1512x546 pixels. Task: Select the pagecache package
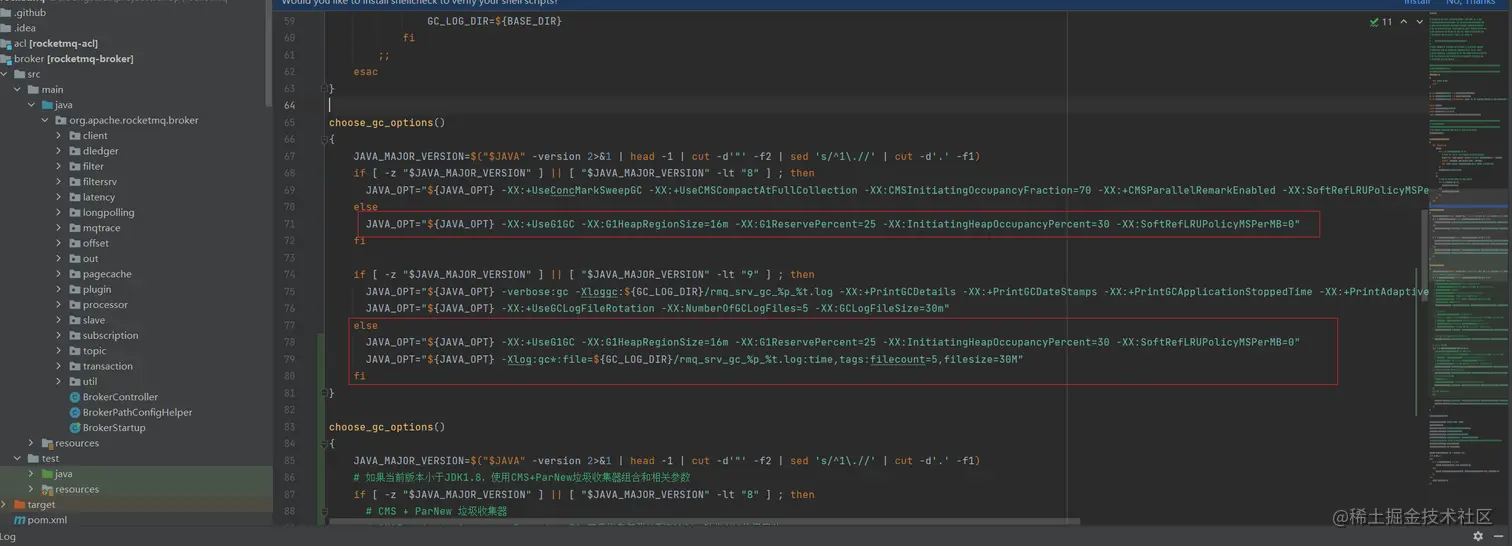tap(107, 274)
